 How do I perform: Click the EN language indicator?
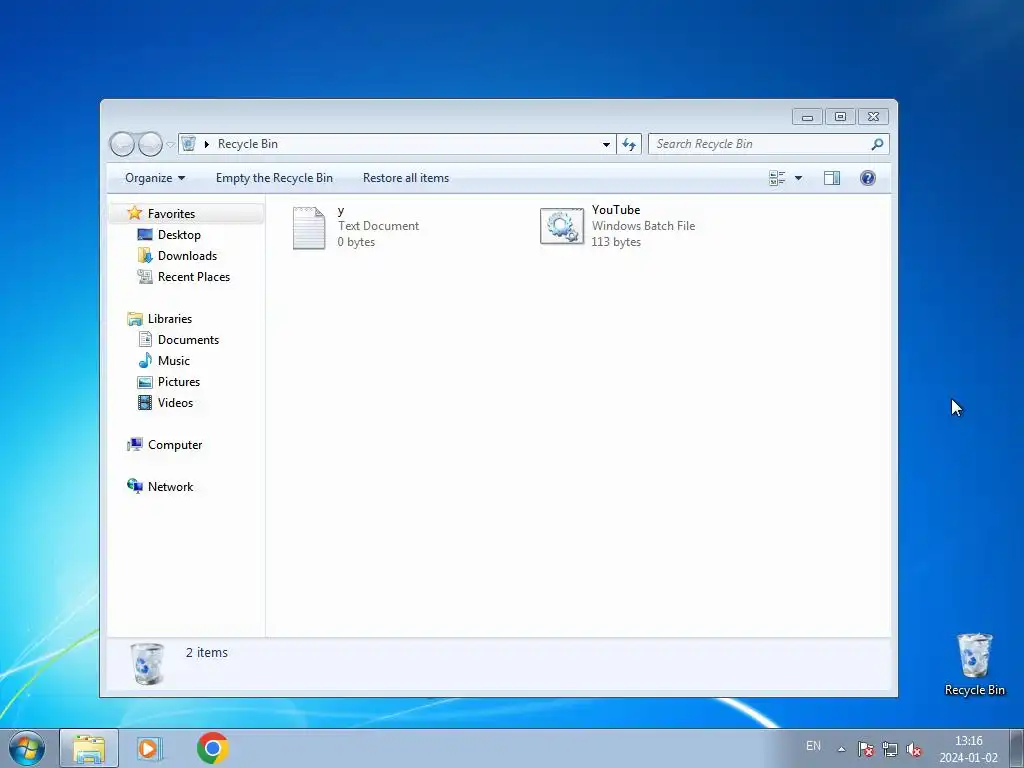pyautogui.click(x=813, y=746)
